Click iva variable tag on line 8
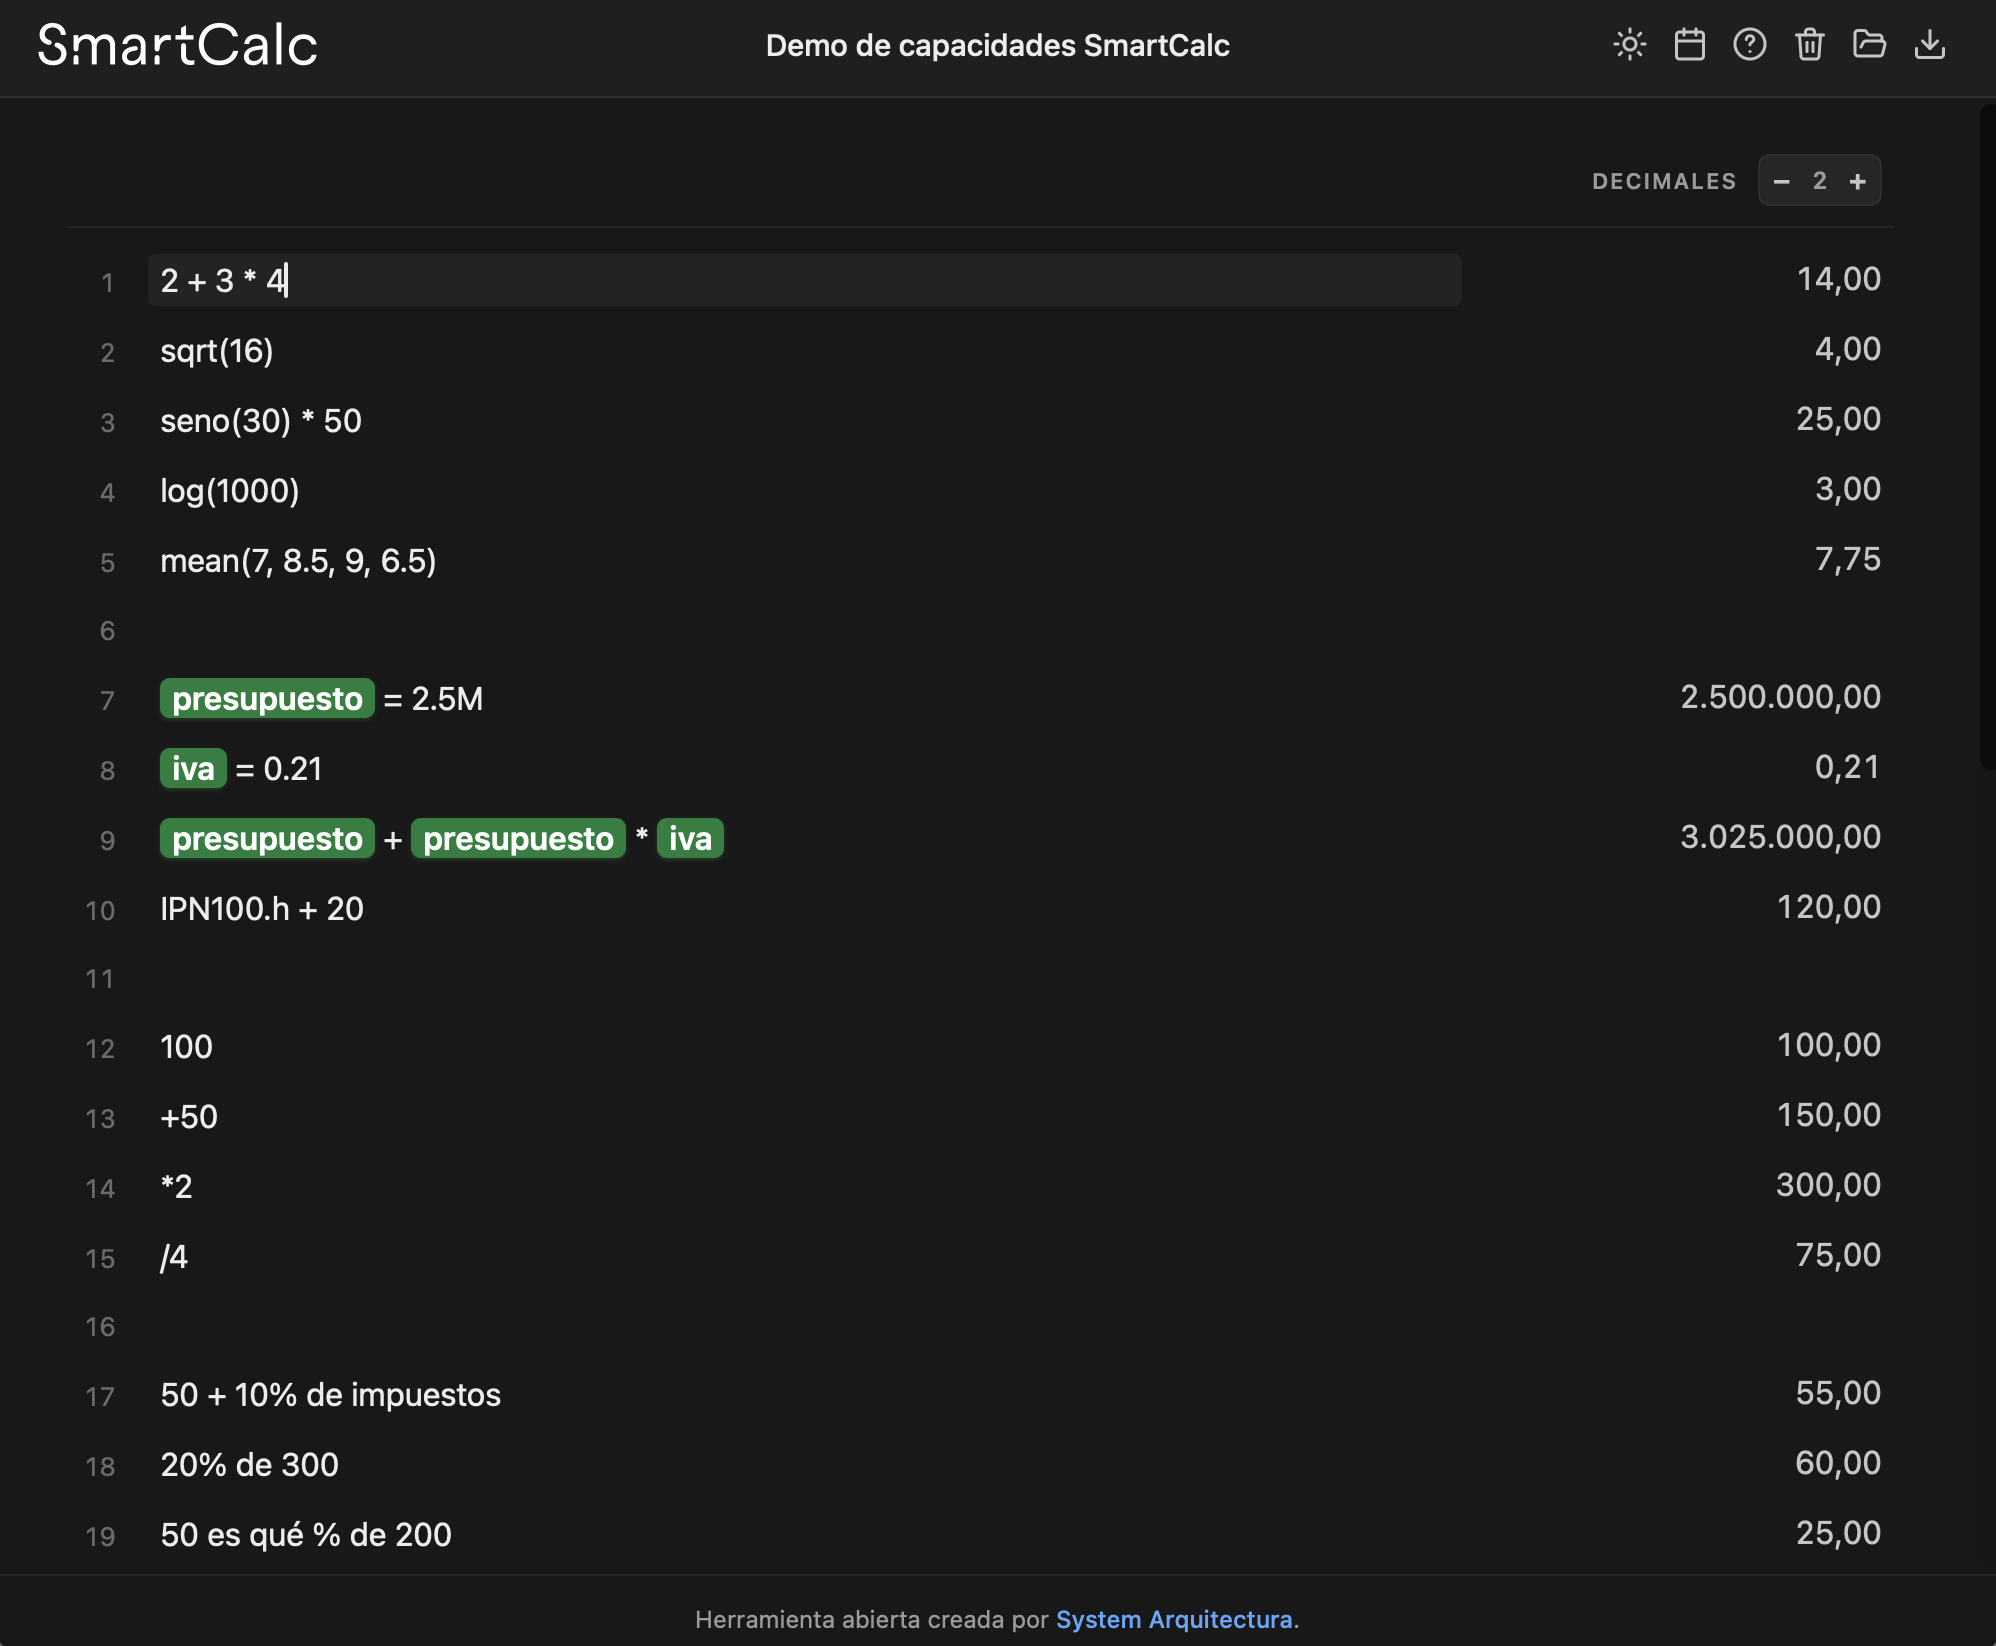This screenshot has height=1646, width=1996. click(193, 768)
